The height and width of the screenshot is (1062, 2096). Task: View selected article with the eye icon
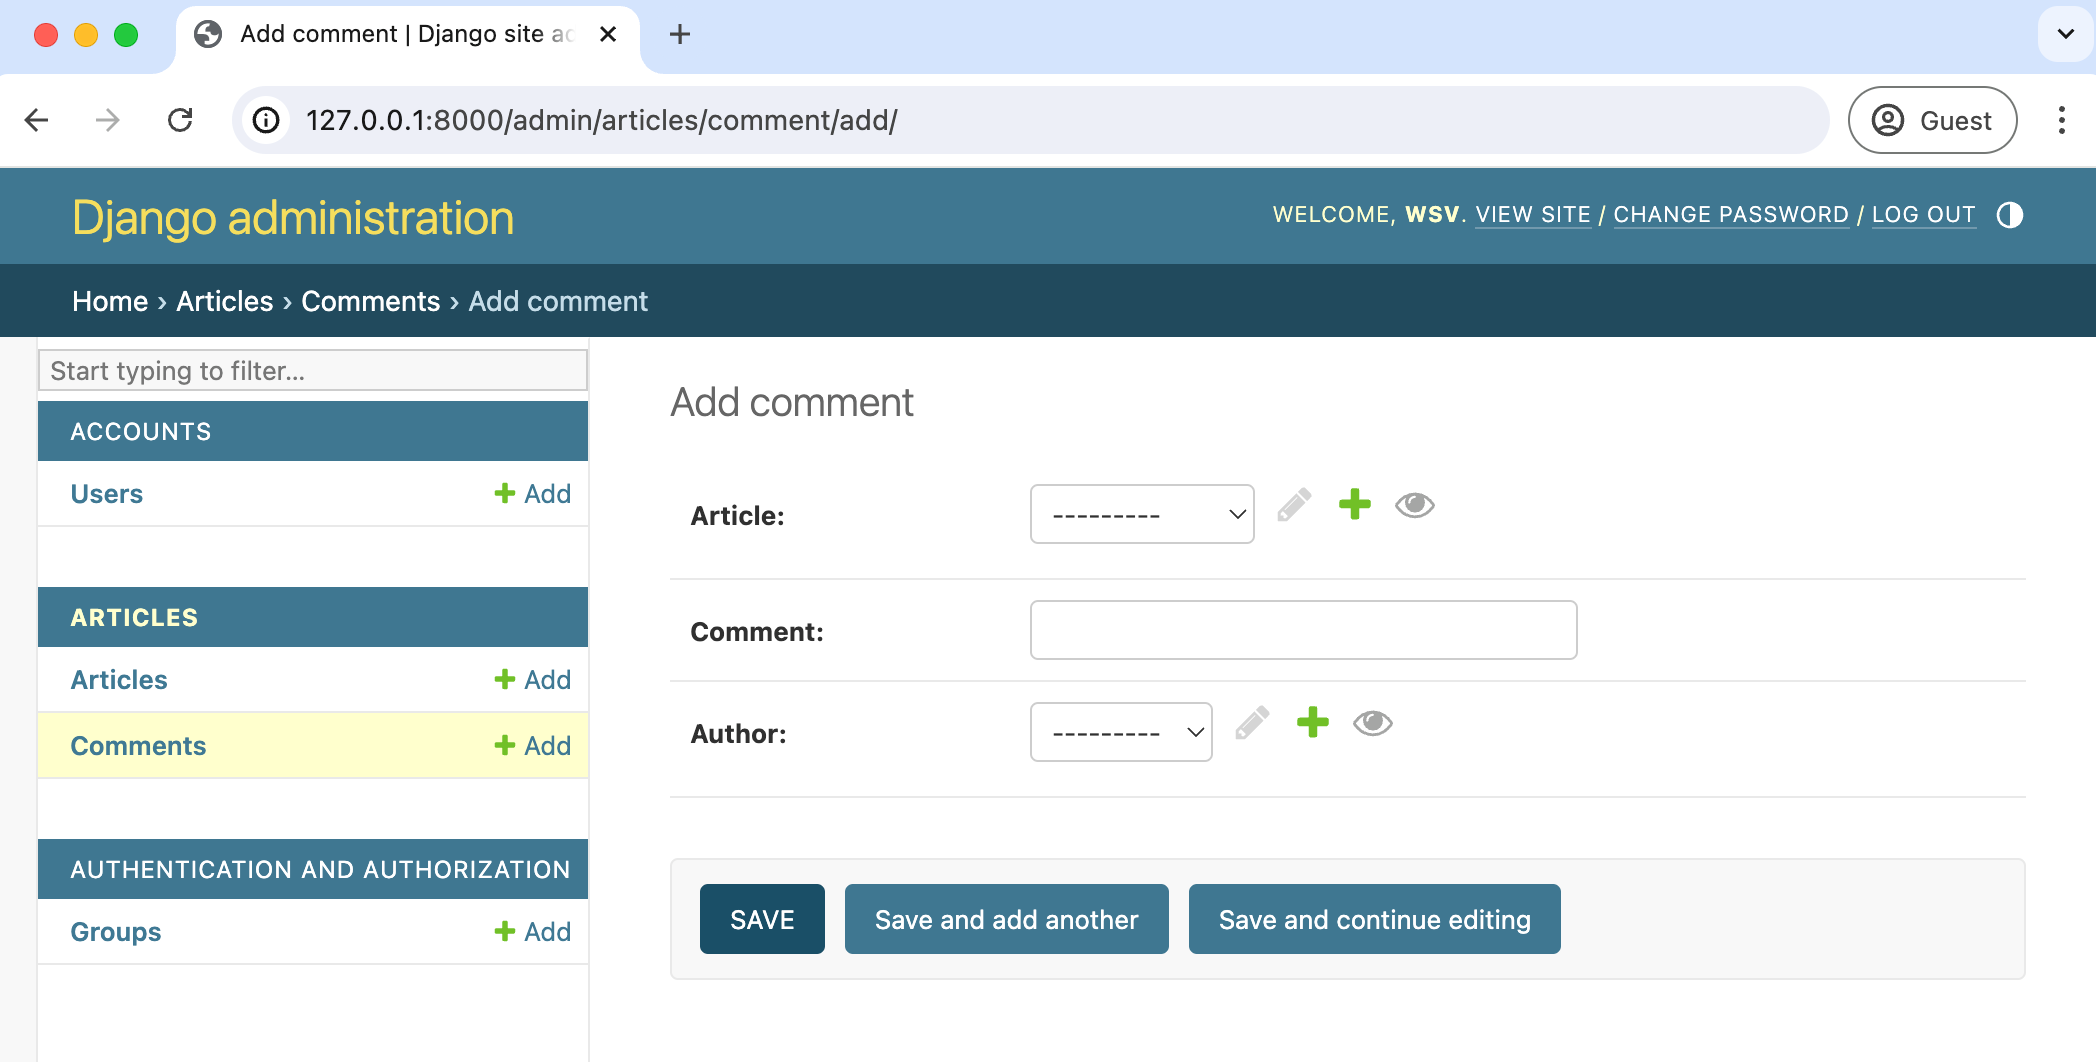(1415, 505)
